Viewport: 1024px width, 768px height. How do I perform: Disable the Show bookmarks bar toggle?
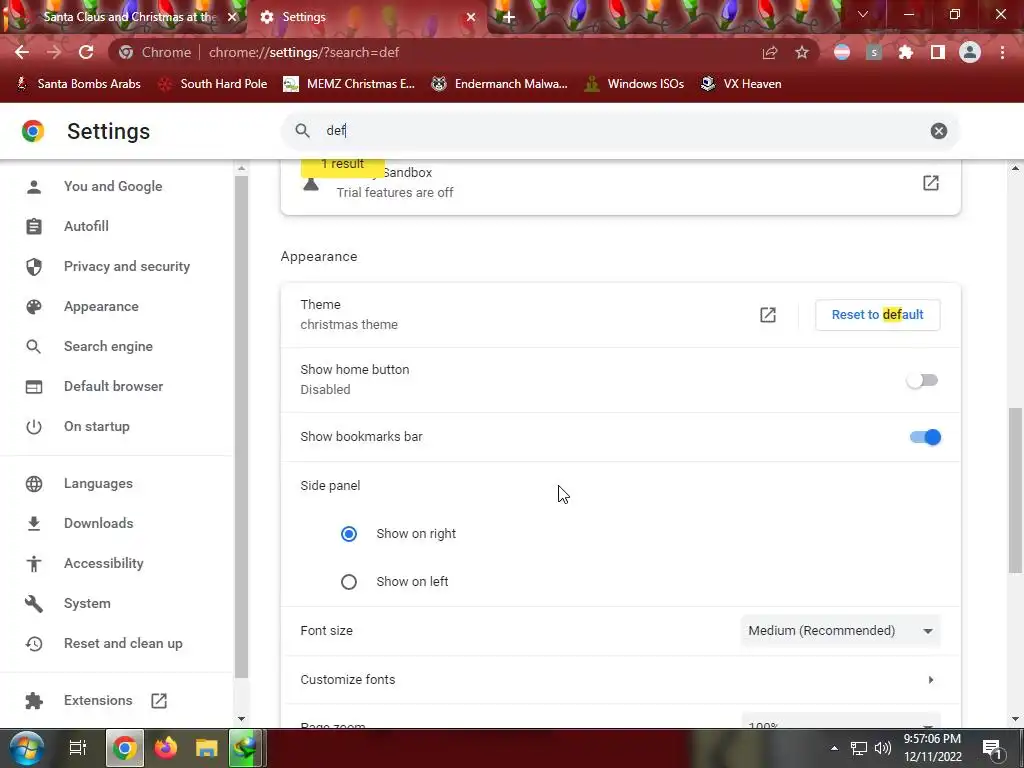click(x=925, y=437)
